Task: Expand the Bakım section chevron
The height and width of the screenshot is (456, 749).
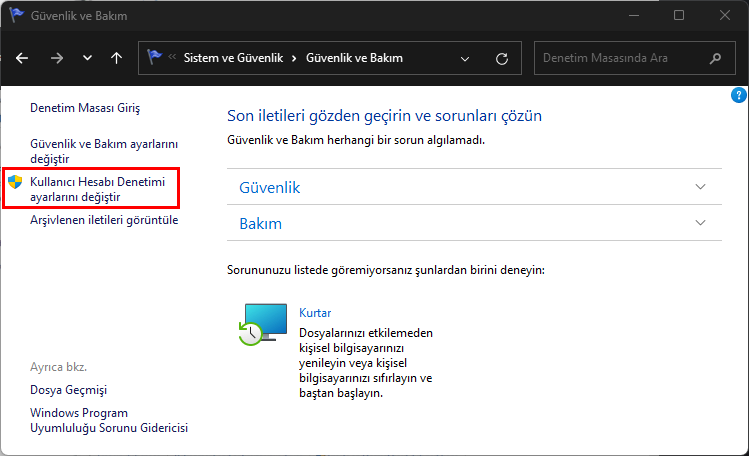Action: click(700, 223)
